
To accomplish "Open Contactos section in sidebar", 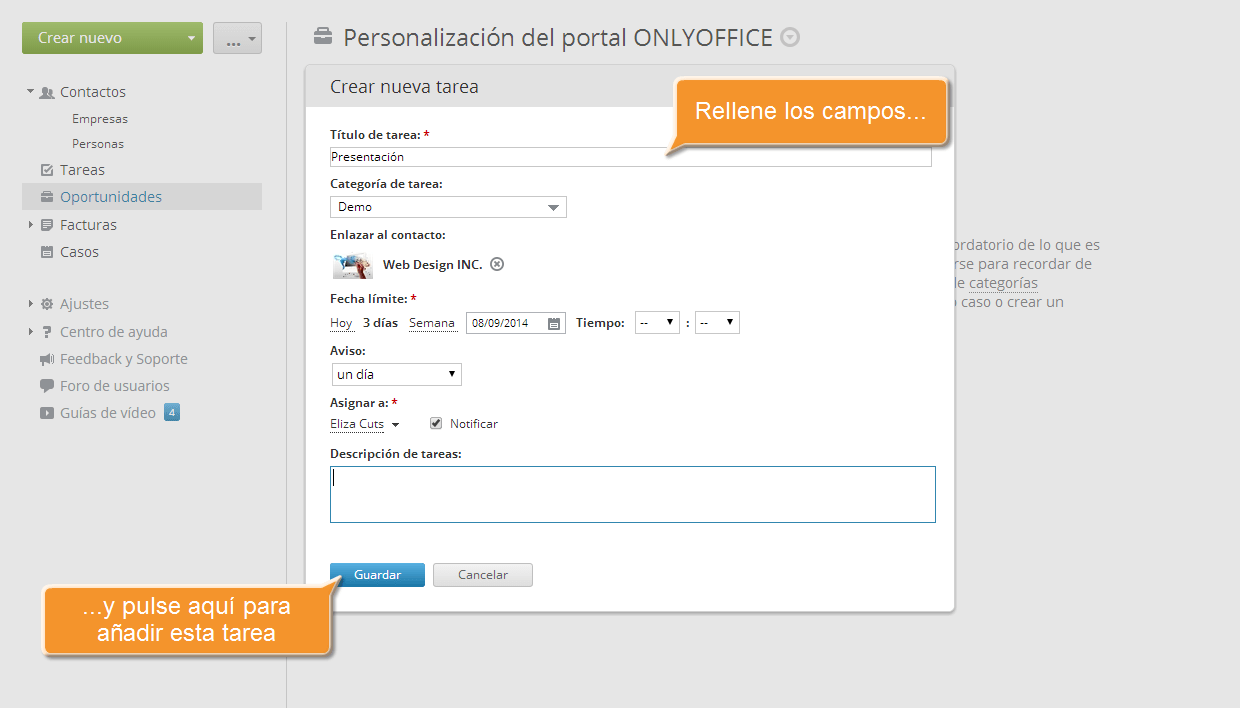I will 93,92.
